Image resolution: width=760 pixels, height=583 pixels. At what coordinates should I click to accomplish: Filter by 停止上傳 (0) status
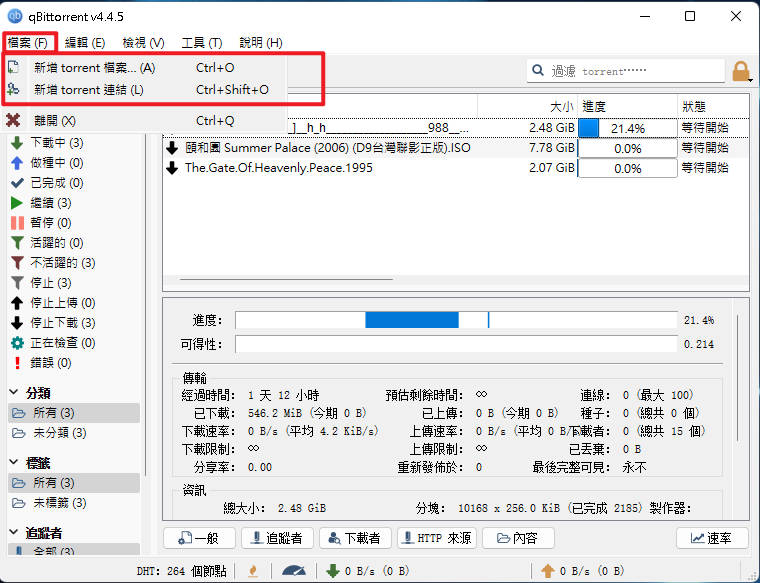pos(63,303)
